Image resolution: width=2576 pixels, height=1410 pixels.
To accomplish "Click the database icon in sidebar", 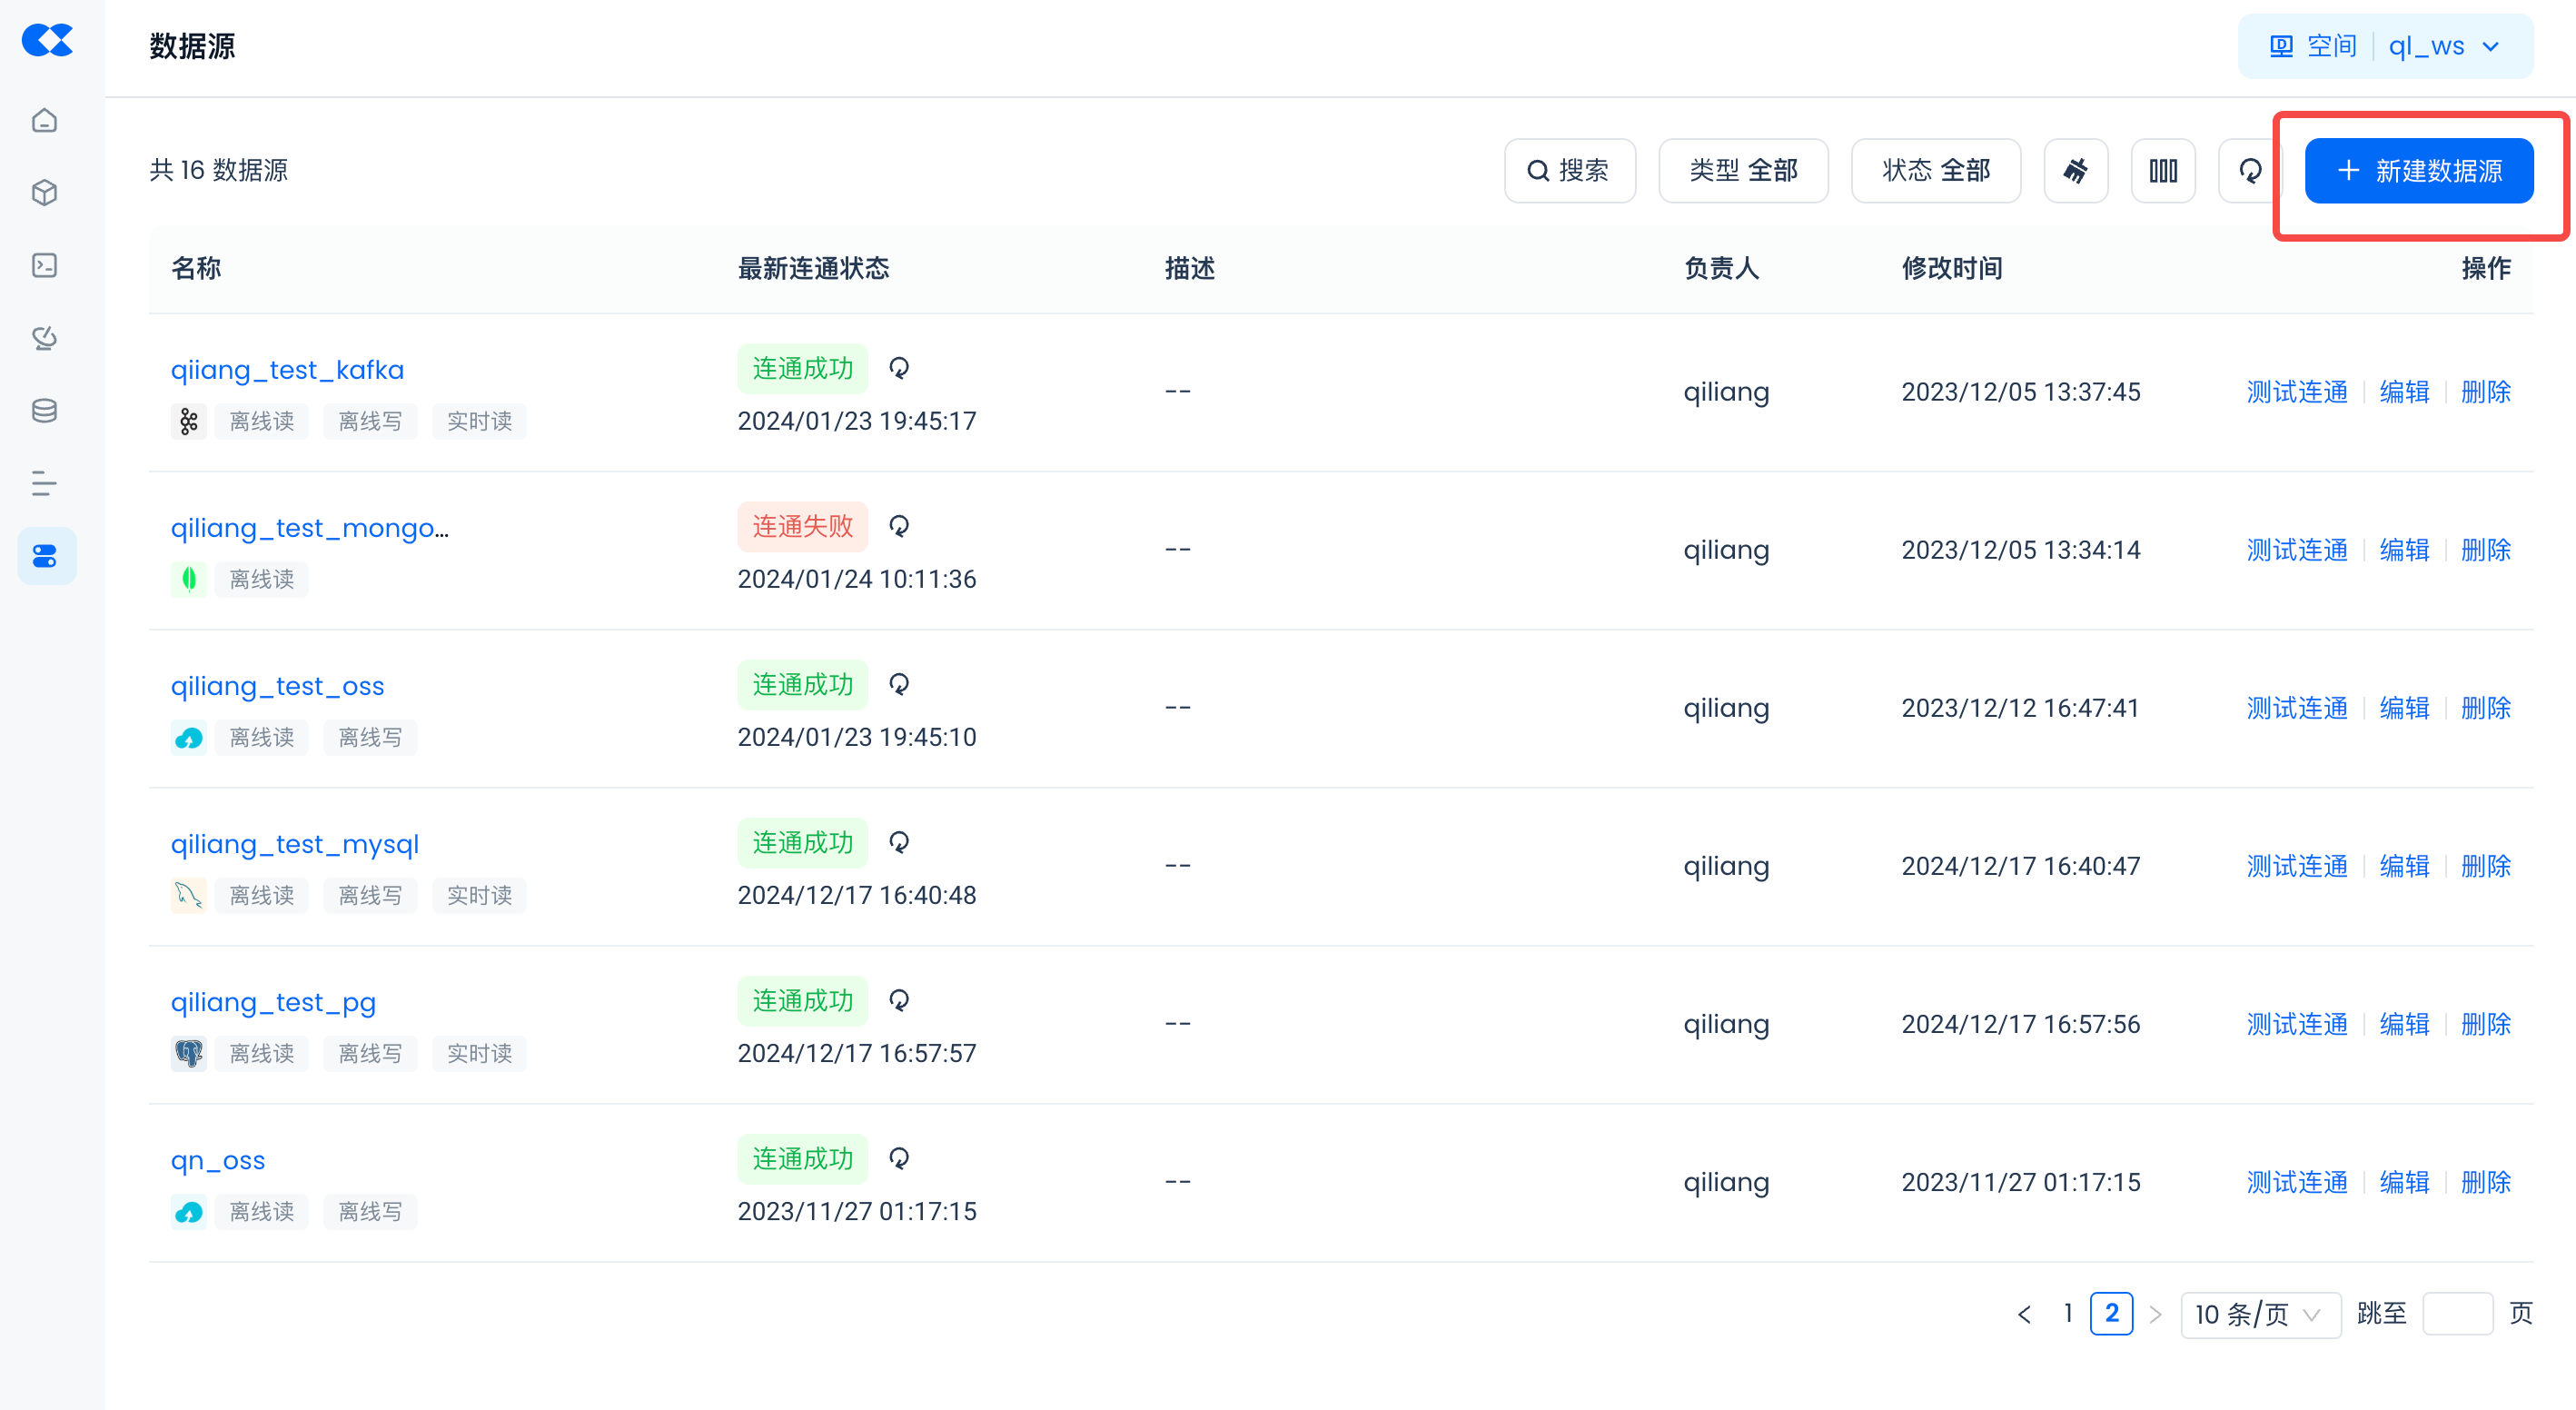I will pyautogui.click(x=45, y=411).
